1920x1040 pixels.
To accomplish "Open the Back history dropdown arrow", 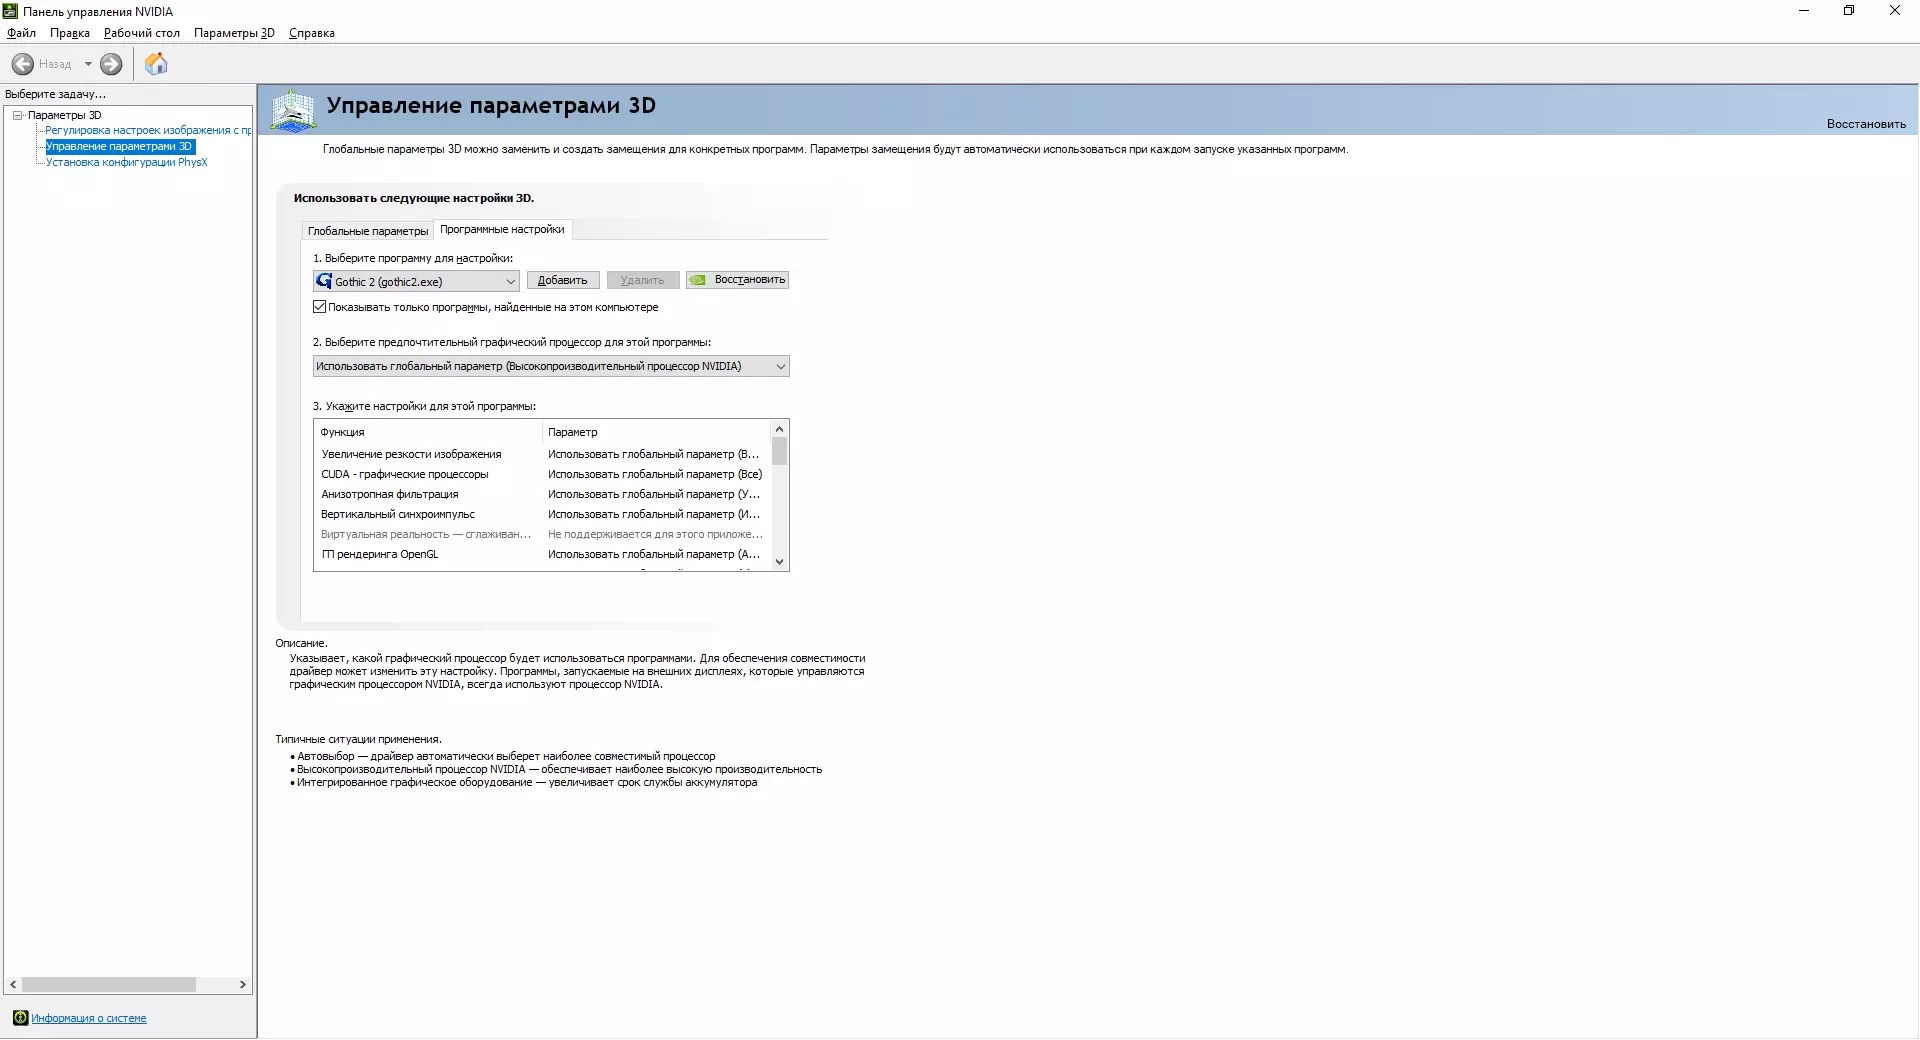I will (x=88, y=64).
